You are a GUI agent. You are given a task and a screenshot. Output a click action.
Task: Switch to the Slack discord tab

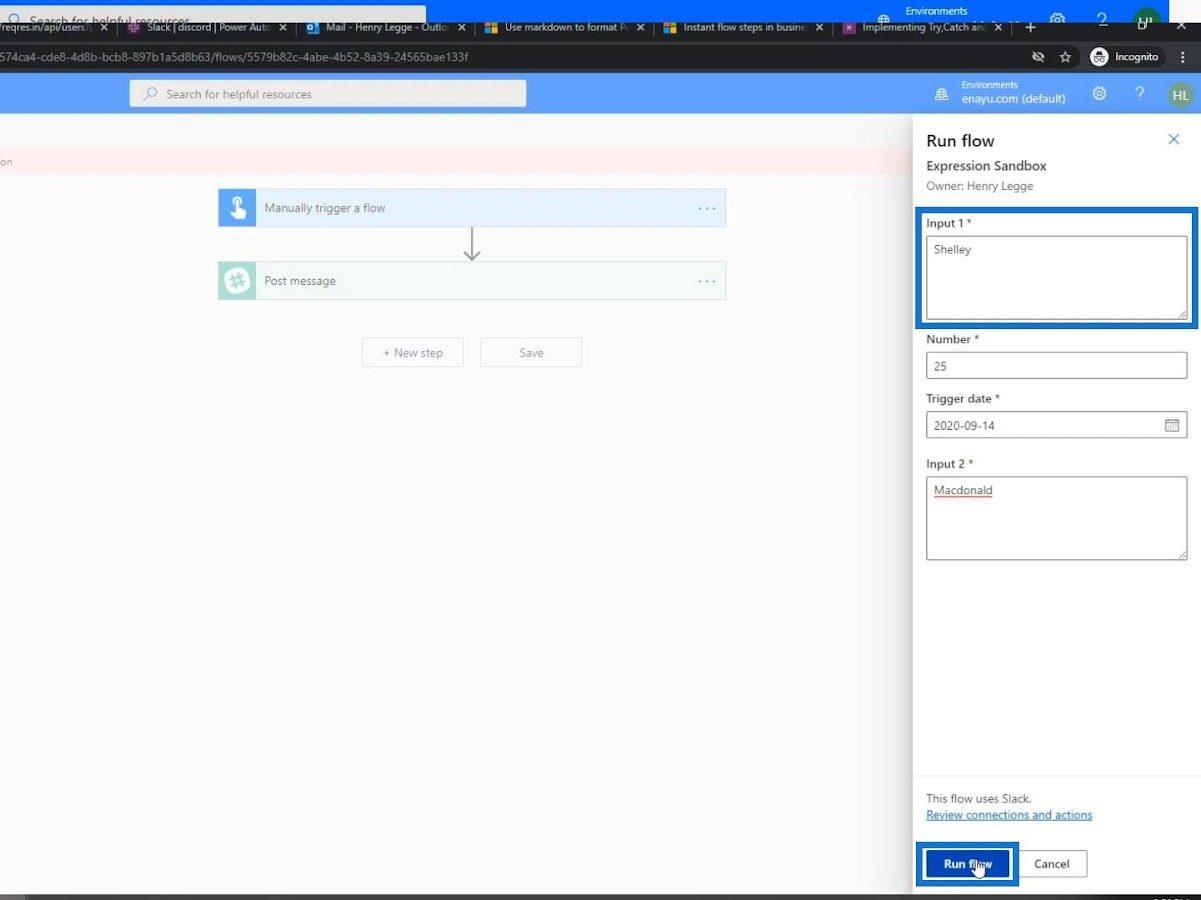[207, 27]
